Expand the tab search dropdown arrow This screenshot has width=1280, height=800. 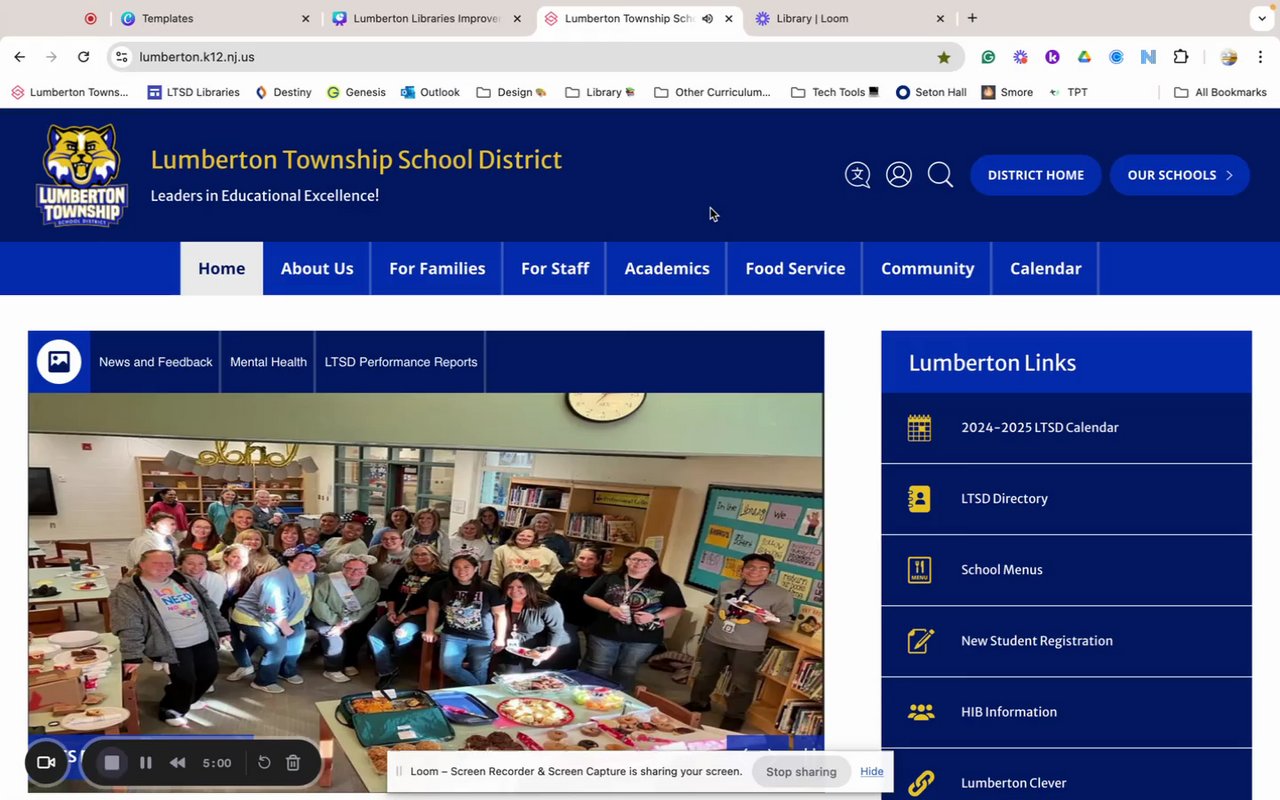(x=1261, y=18)
